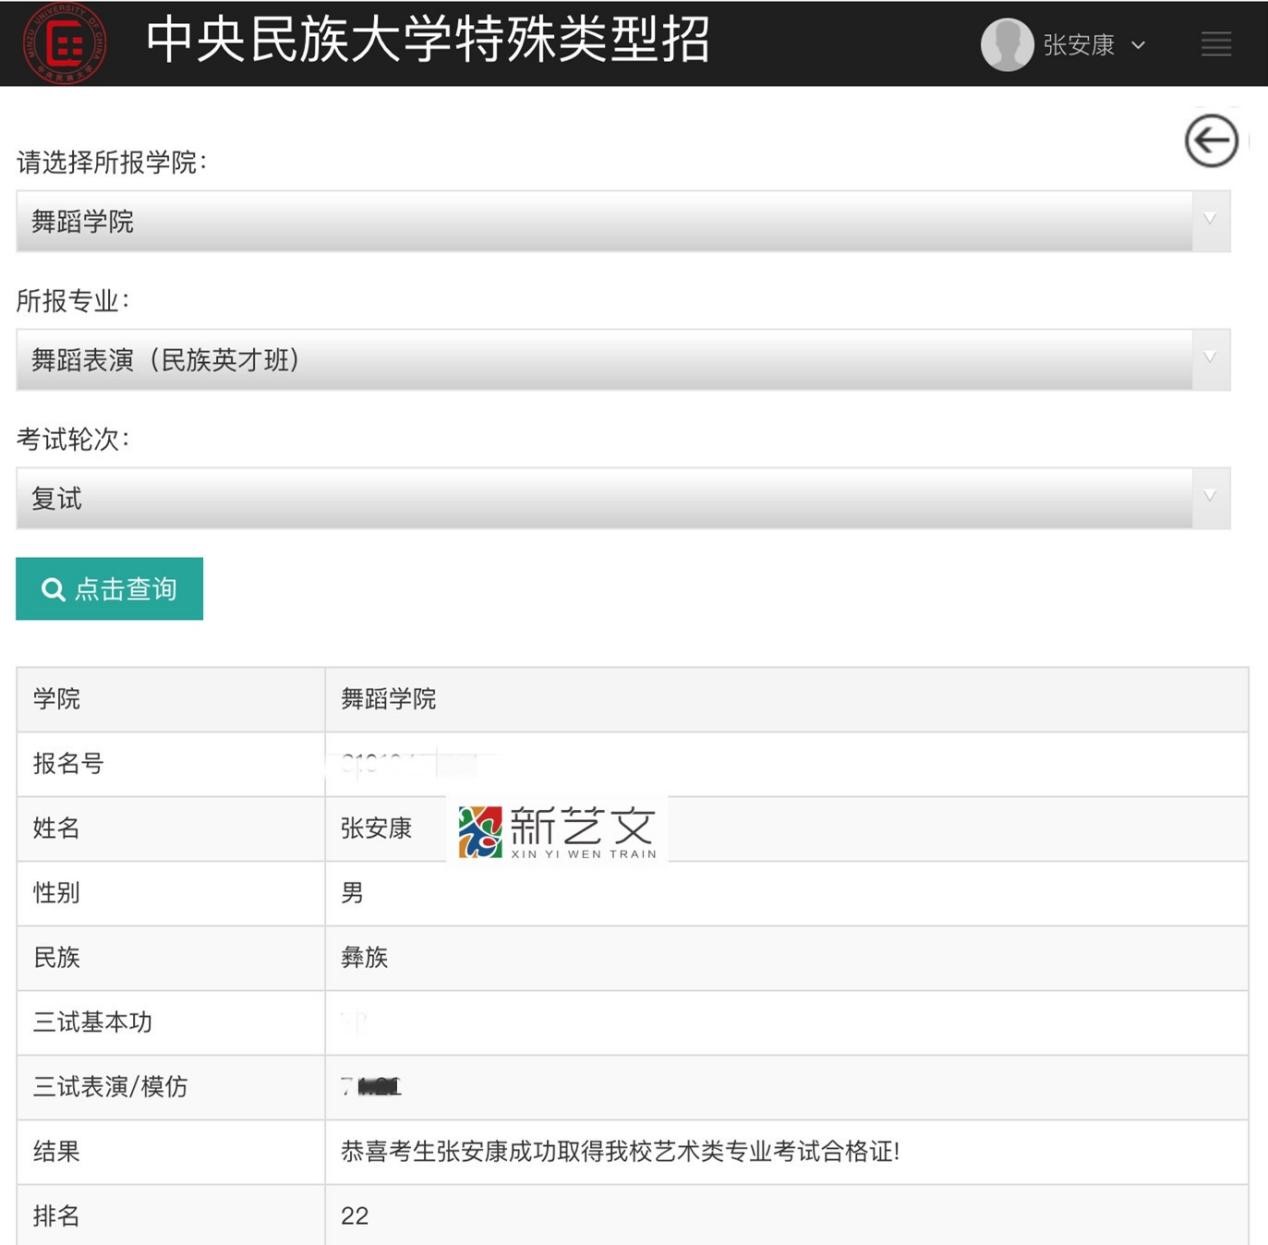Click the 排名 value 22 cell

(x=355, y=1216)
